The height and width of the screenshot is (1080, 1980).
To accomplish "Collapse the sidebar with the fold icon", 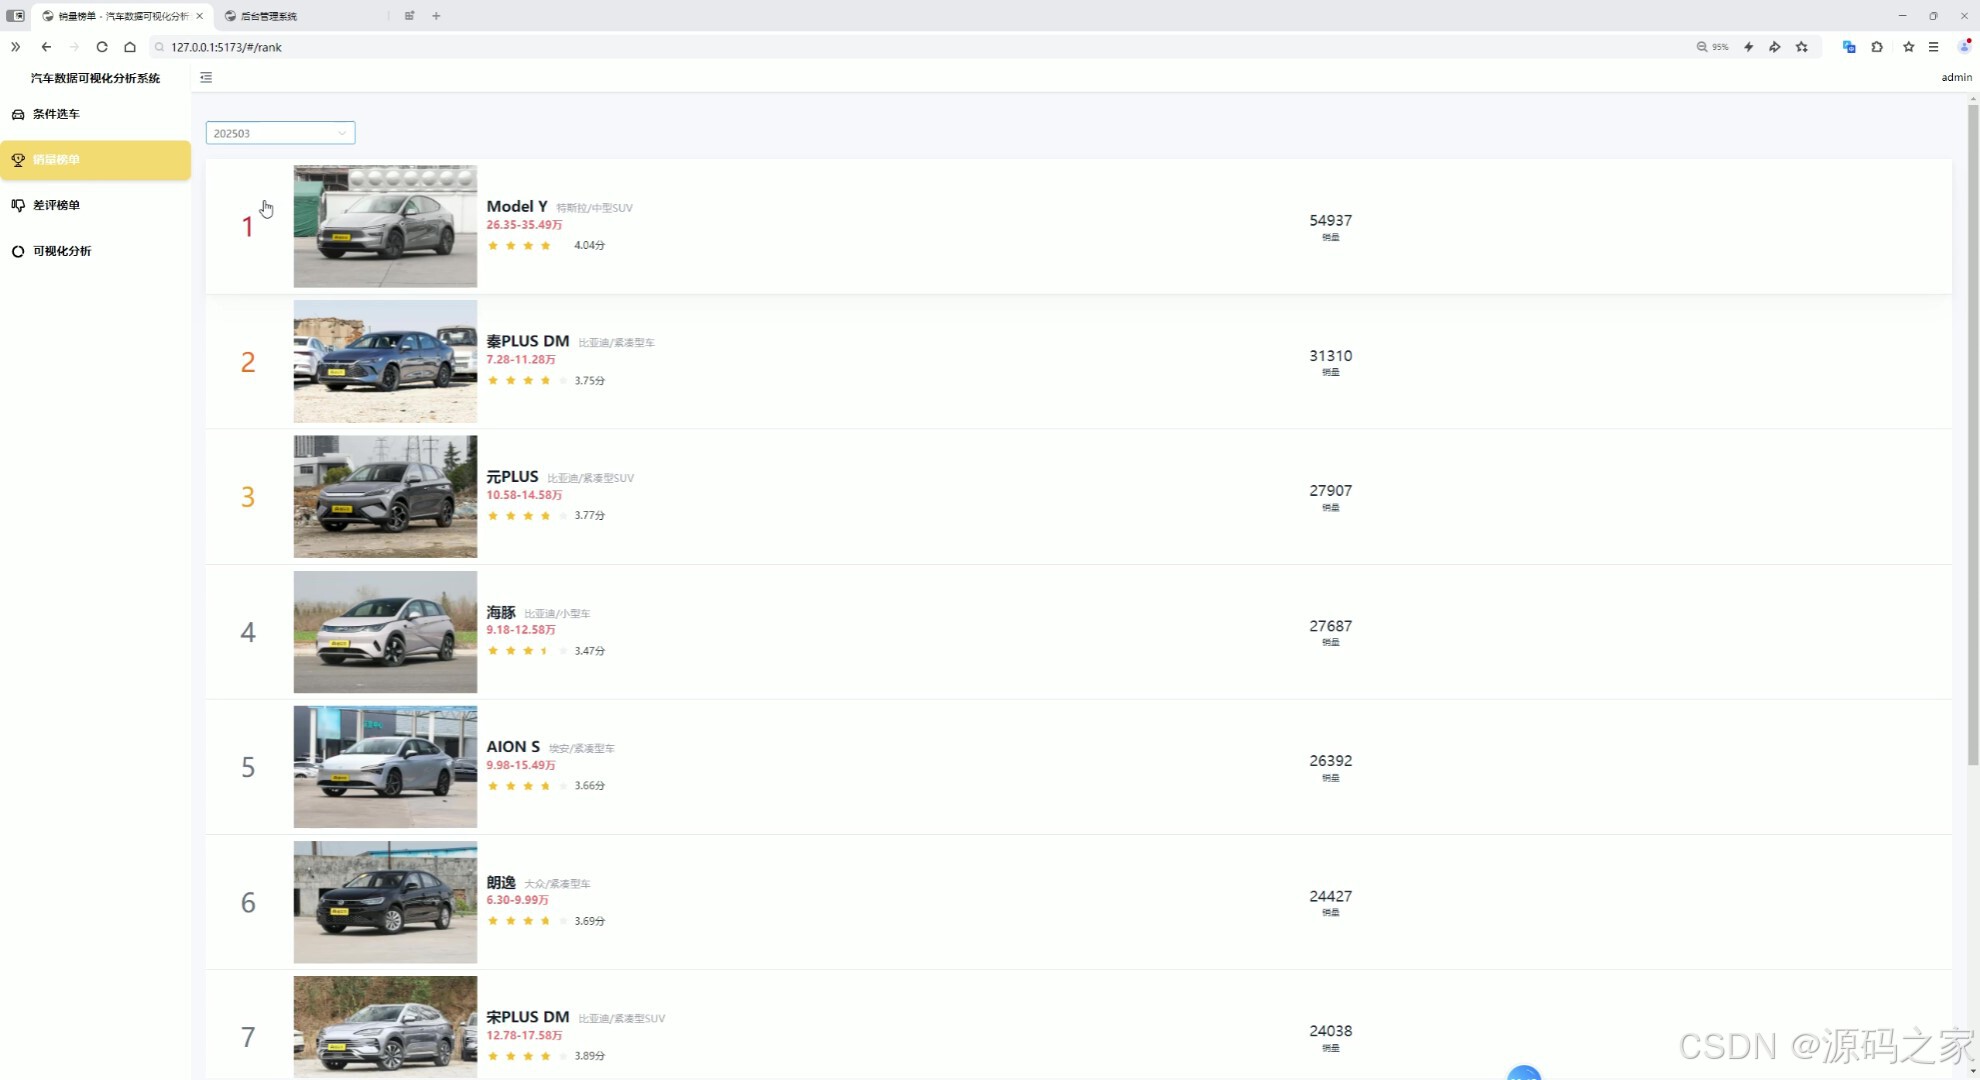I will 206,77.
